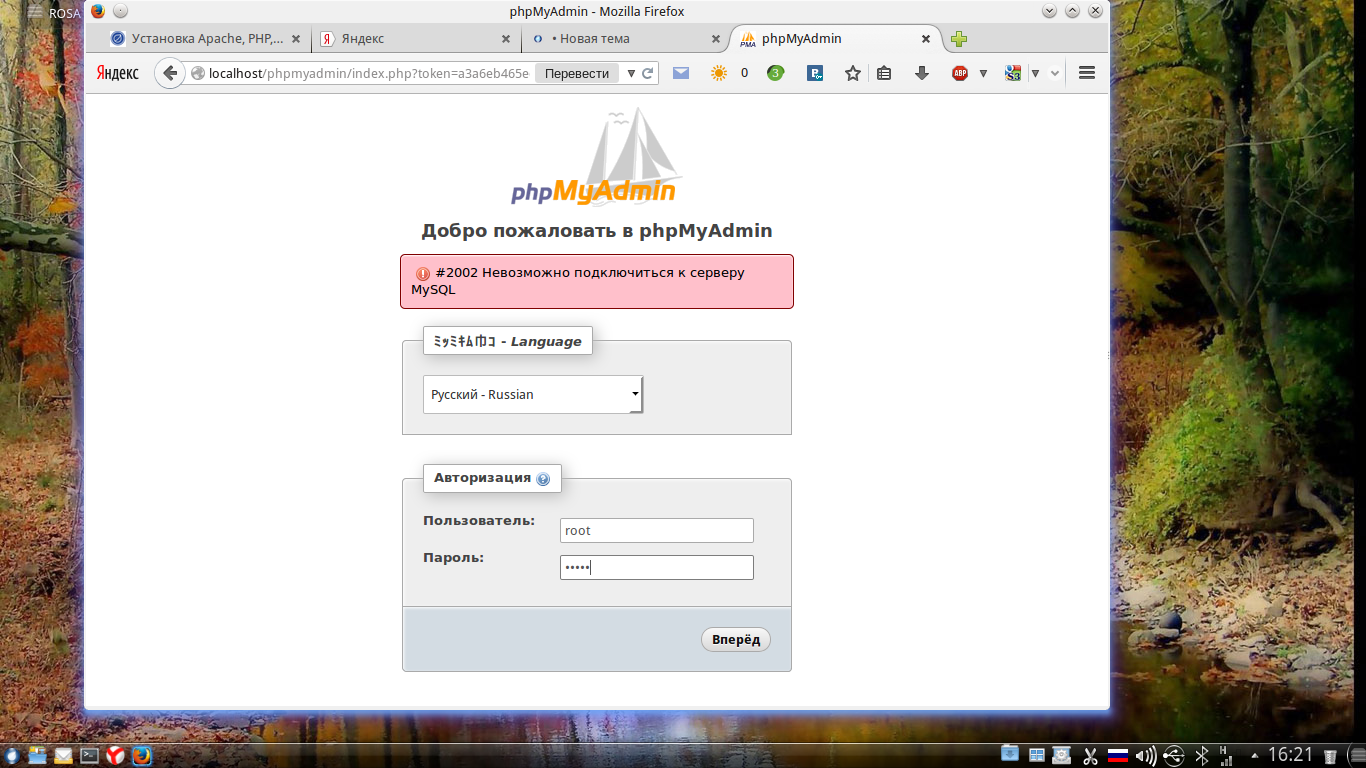Click the Перевести translate button
Image resolution: width=1366 pixels, height=768 pixels.
click(x=577, y=73)
